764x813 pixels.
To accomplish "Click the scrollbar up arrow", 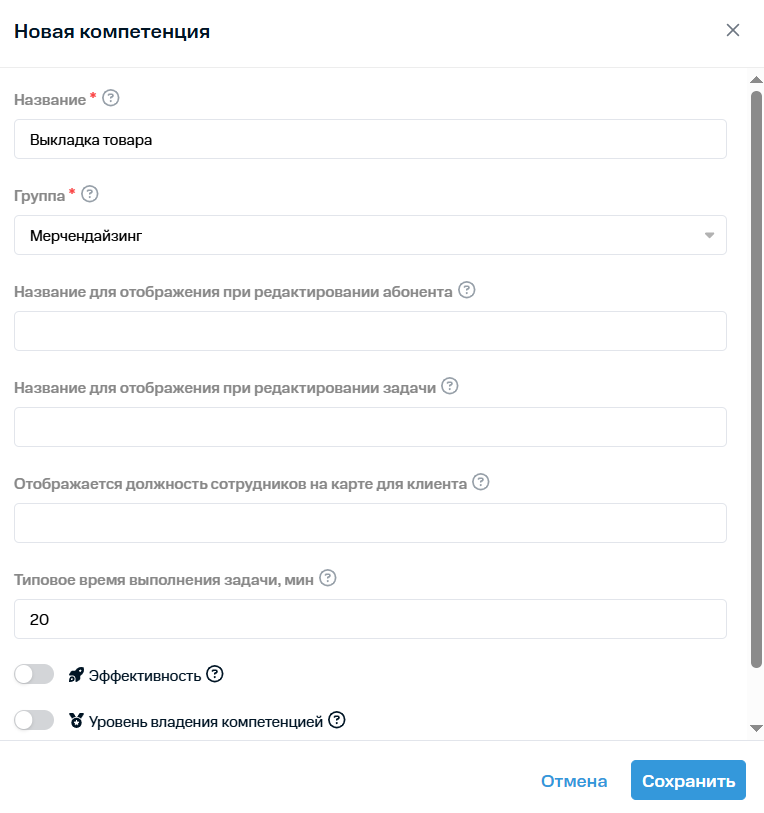I will 756,79.
